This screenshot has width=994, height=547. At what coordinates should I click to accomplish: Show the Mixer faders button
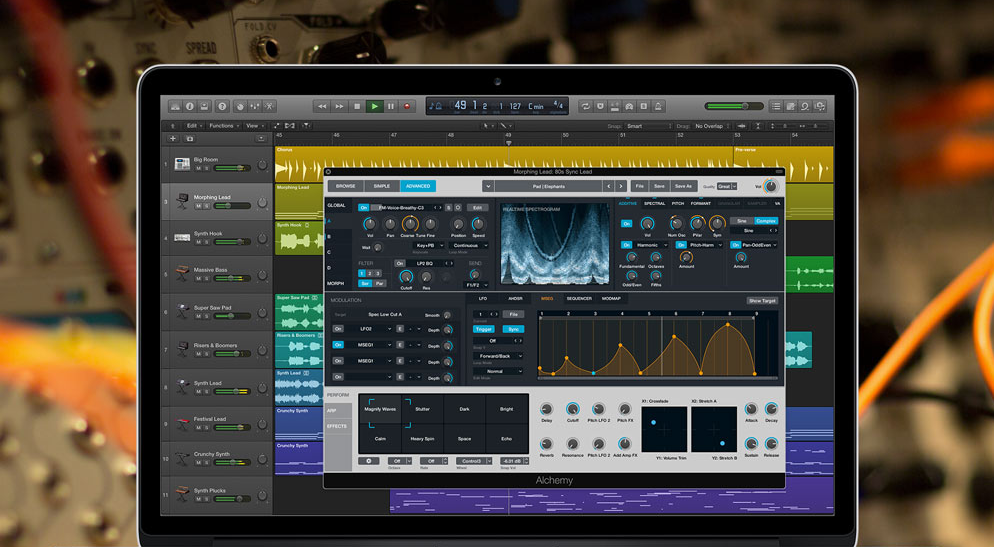(254, 106)
